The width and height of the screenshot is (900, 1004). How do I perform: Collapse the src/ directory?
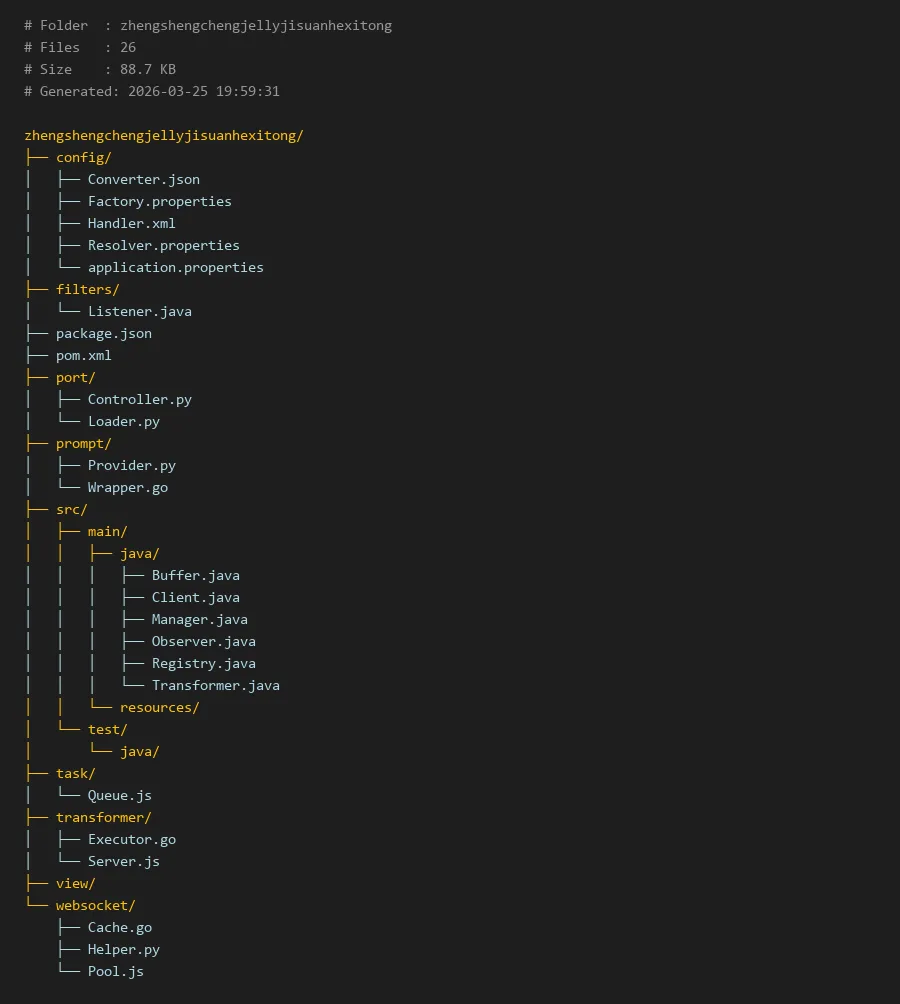click(x=71, y=509)
